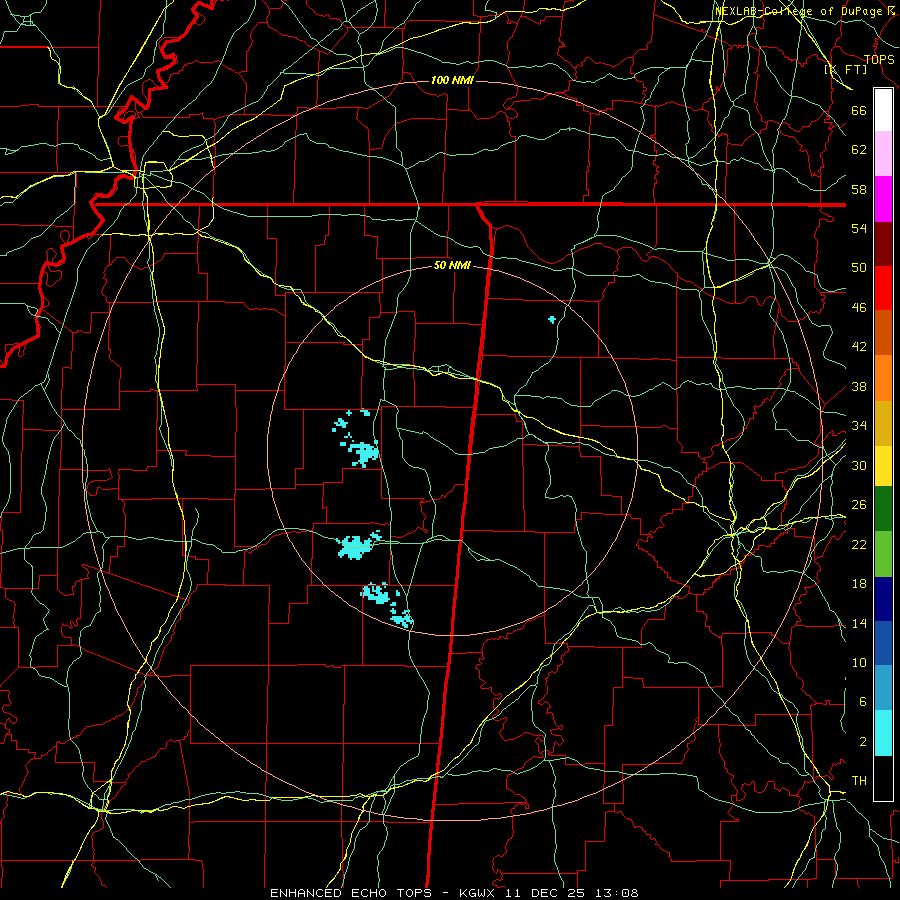Screen dimensions: 900x900
Task: Click the legend value '54'
Action: [x=859, y=228]
